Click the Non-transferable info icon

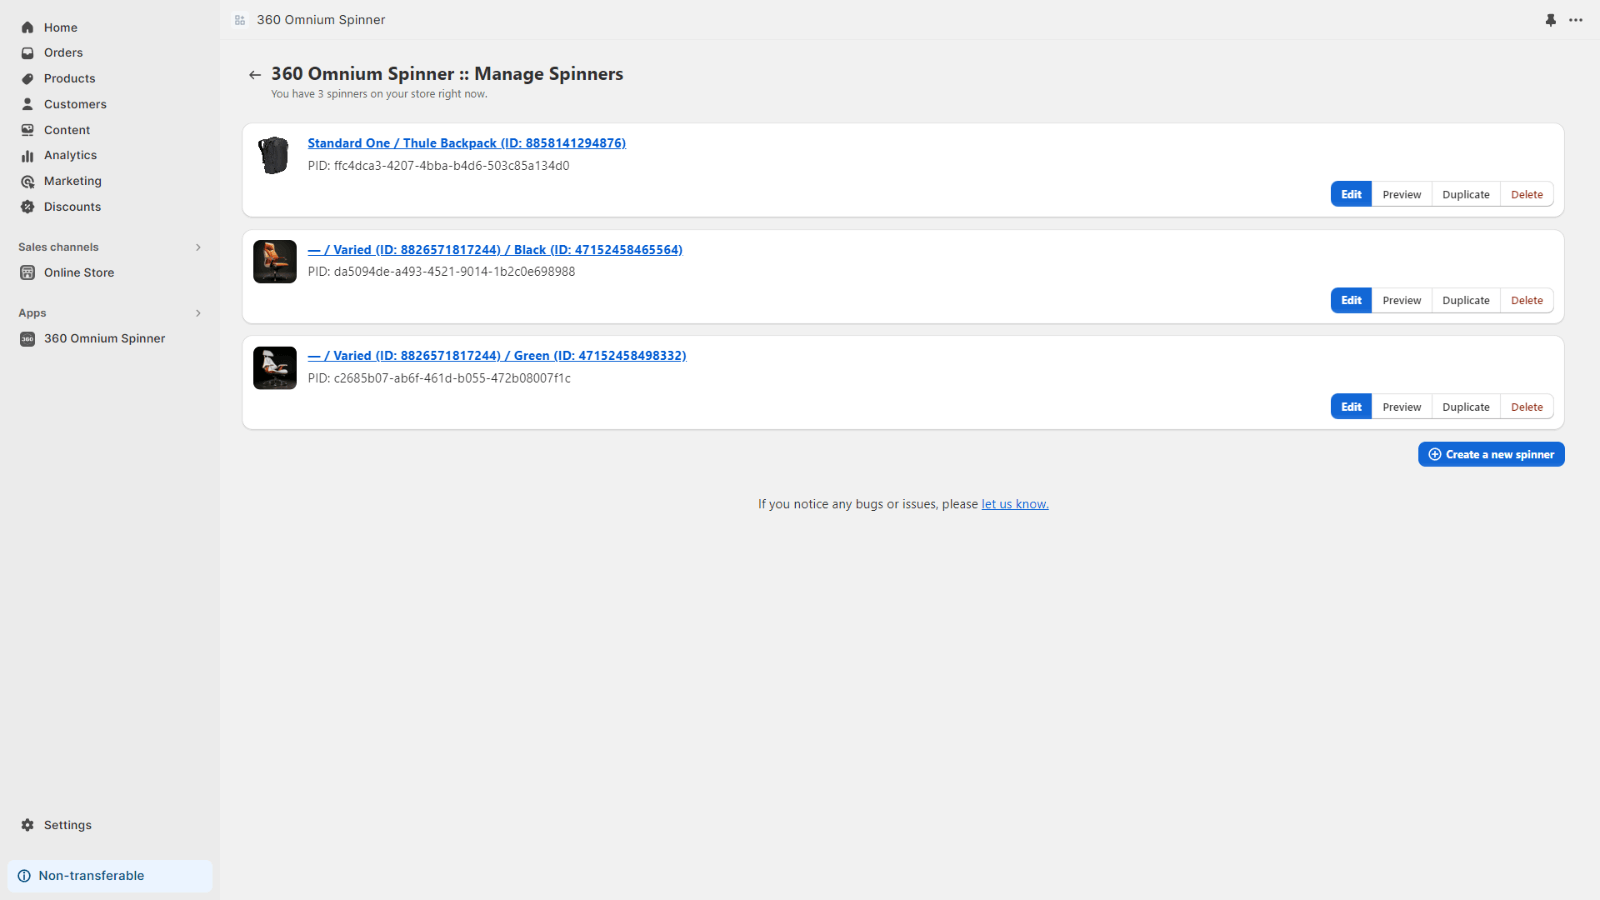(x=24, y=876)
